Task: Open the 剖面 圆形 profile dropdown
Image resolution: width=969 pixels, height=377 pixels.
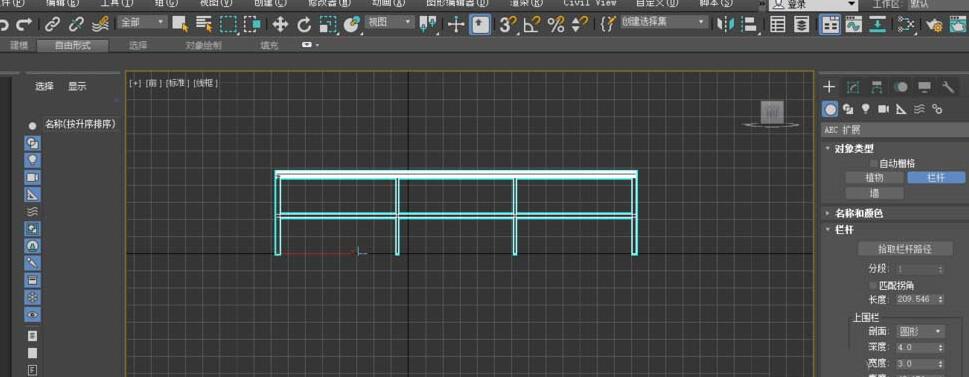Action: 921,331
